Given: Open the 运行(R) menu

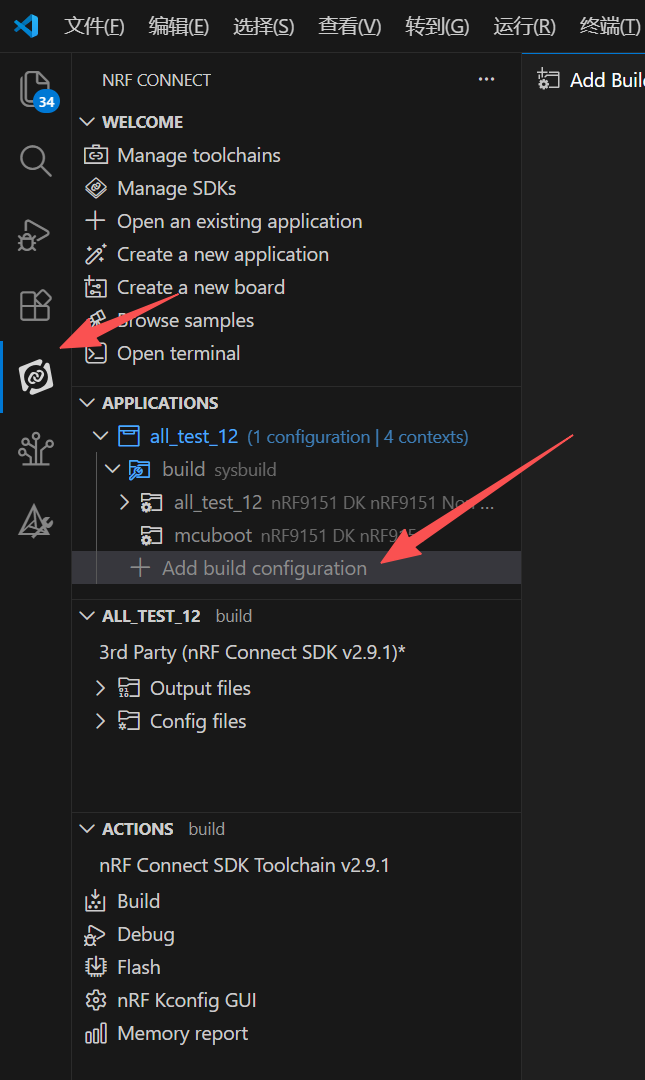Looking at the screenshot, I should [x=524, y=26].
